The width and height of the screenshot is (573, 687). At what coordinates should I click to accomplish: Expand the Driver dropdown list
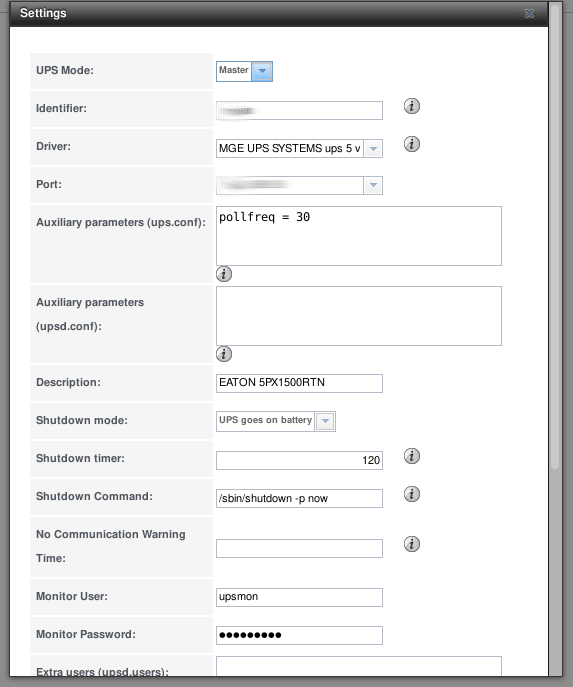(x=373, y=149)
